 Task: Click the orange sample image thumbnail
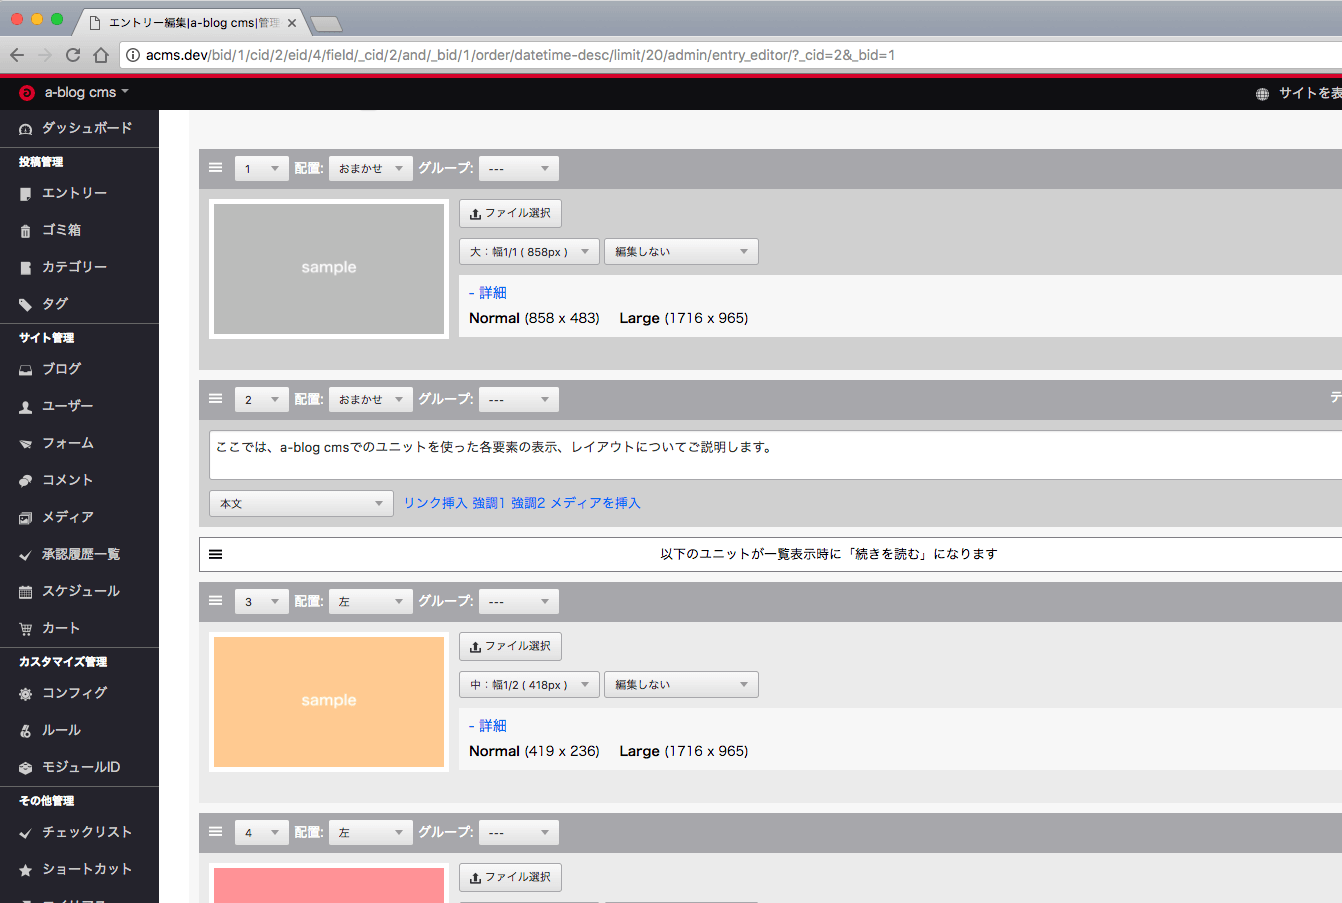click(329, 701)
